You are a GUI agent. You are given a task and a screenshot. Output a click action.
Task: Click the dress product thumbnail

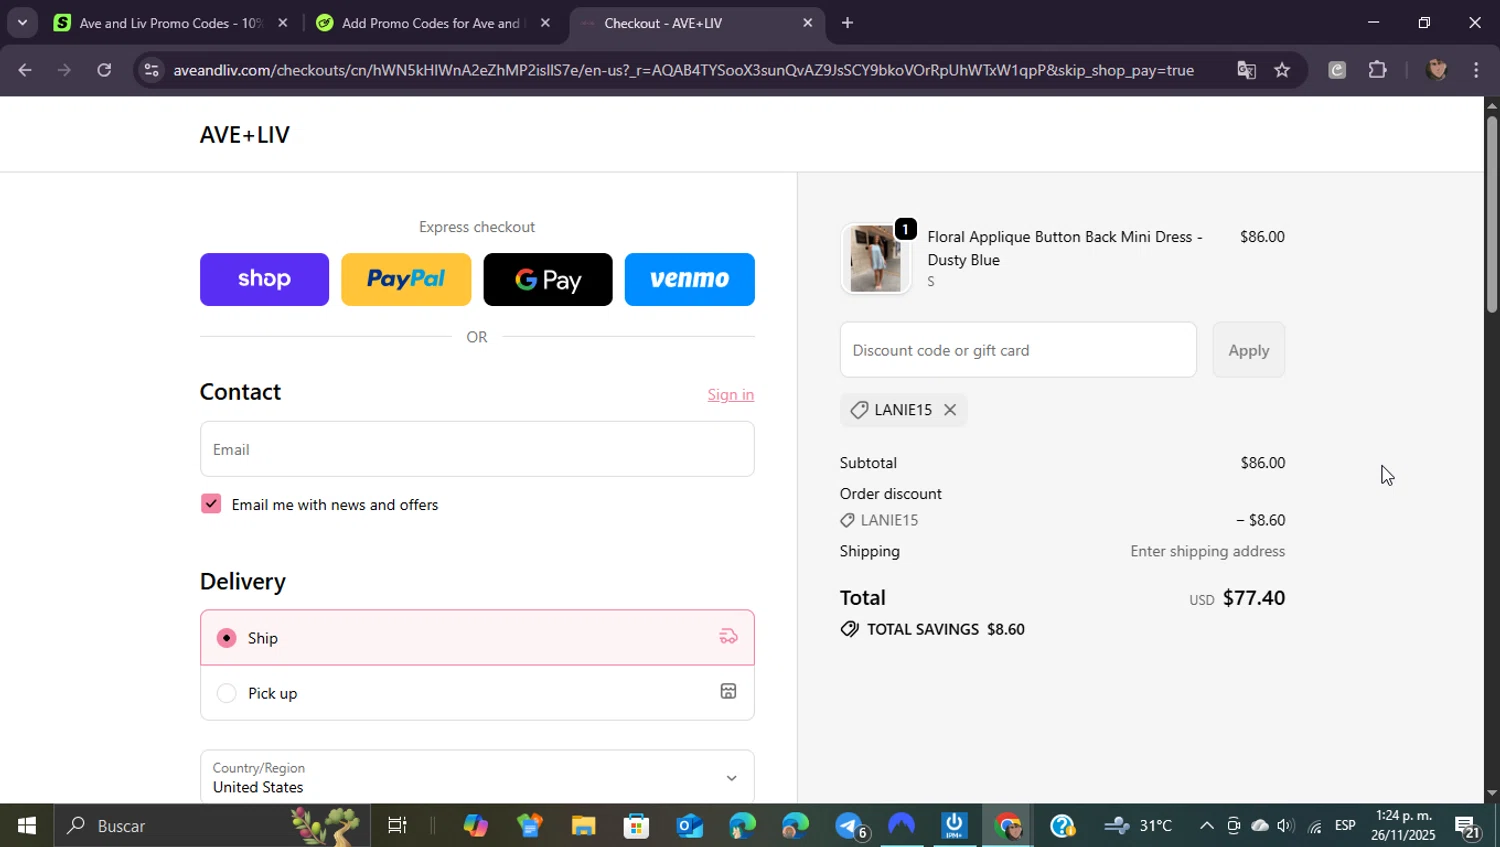(875, 259)
